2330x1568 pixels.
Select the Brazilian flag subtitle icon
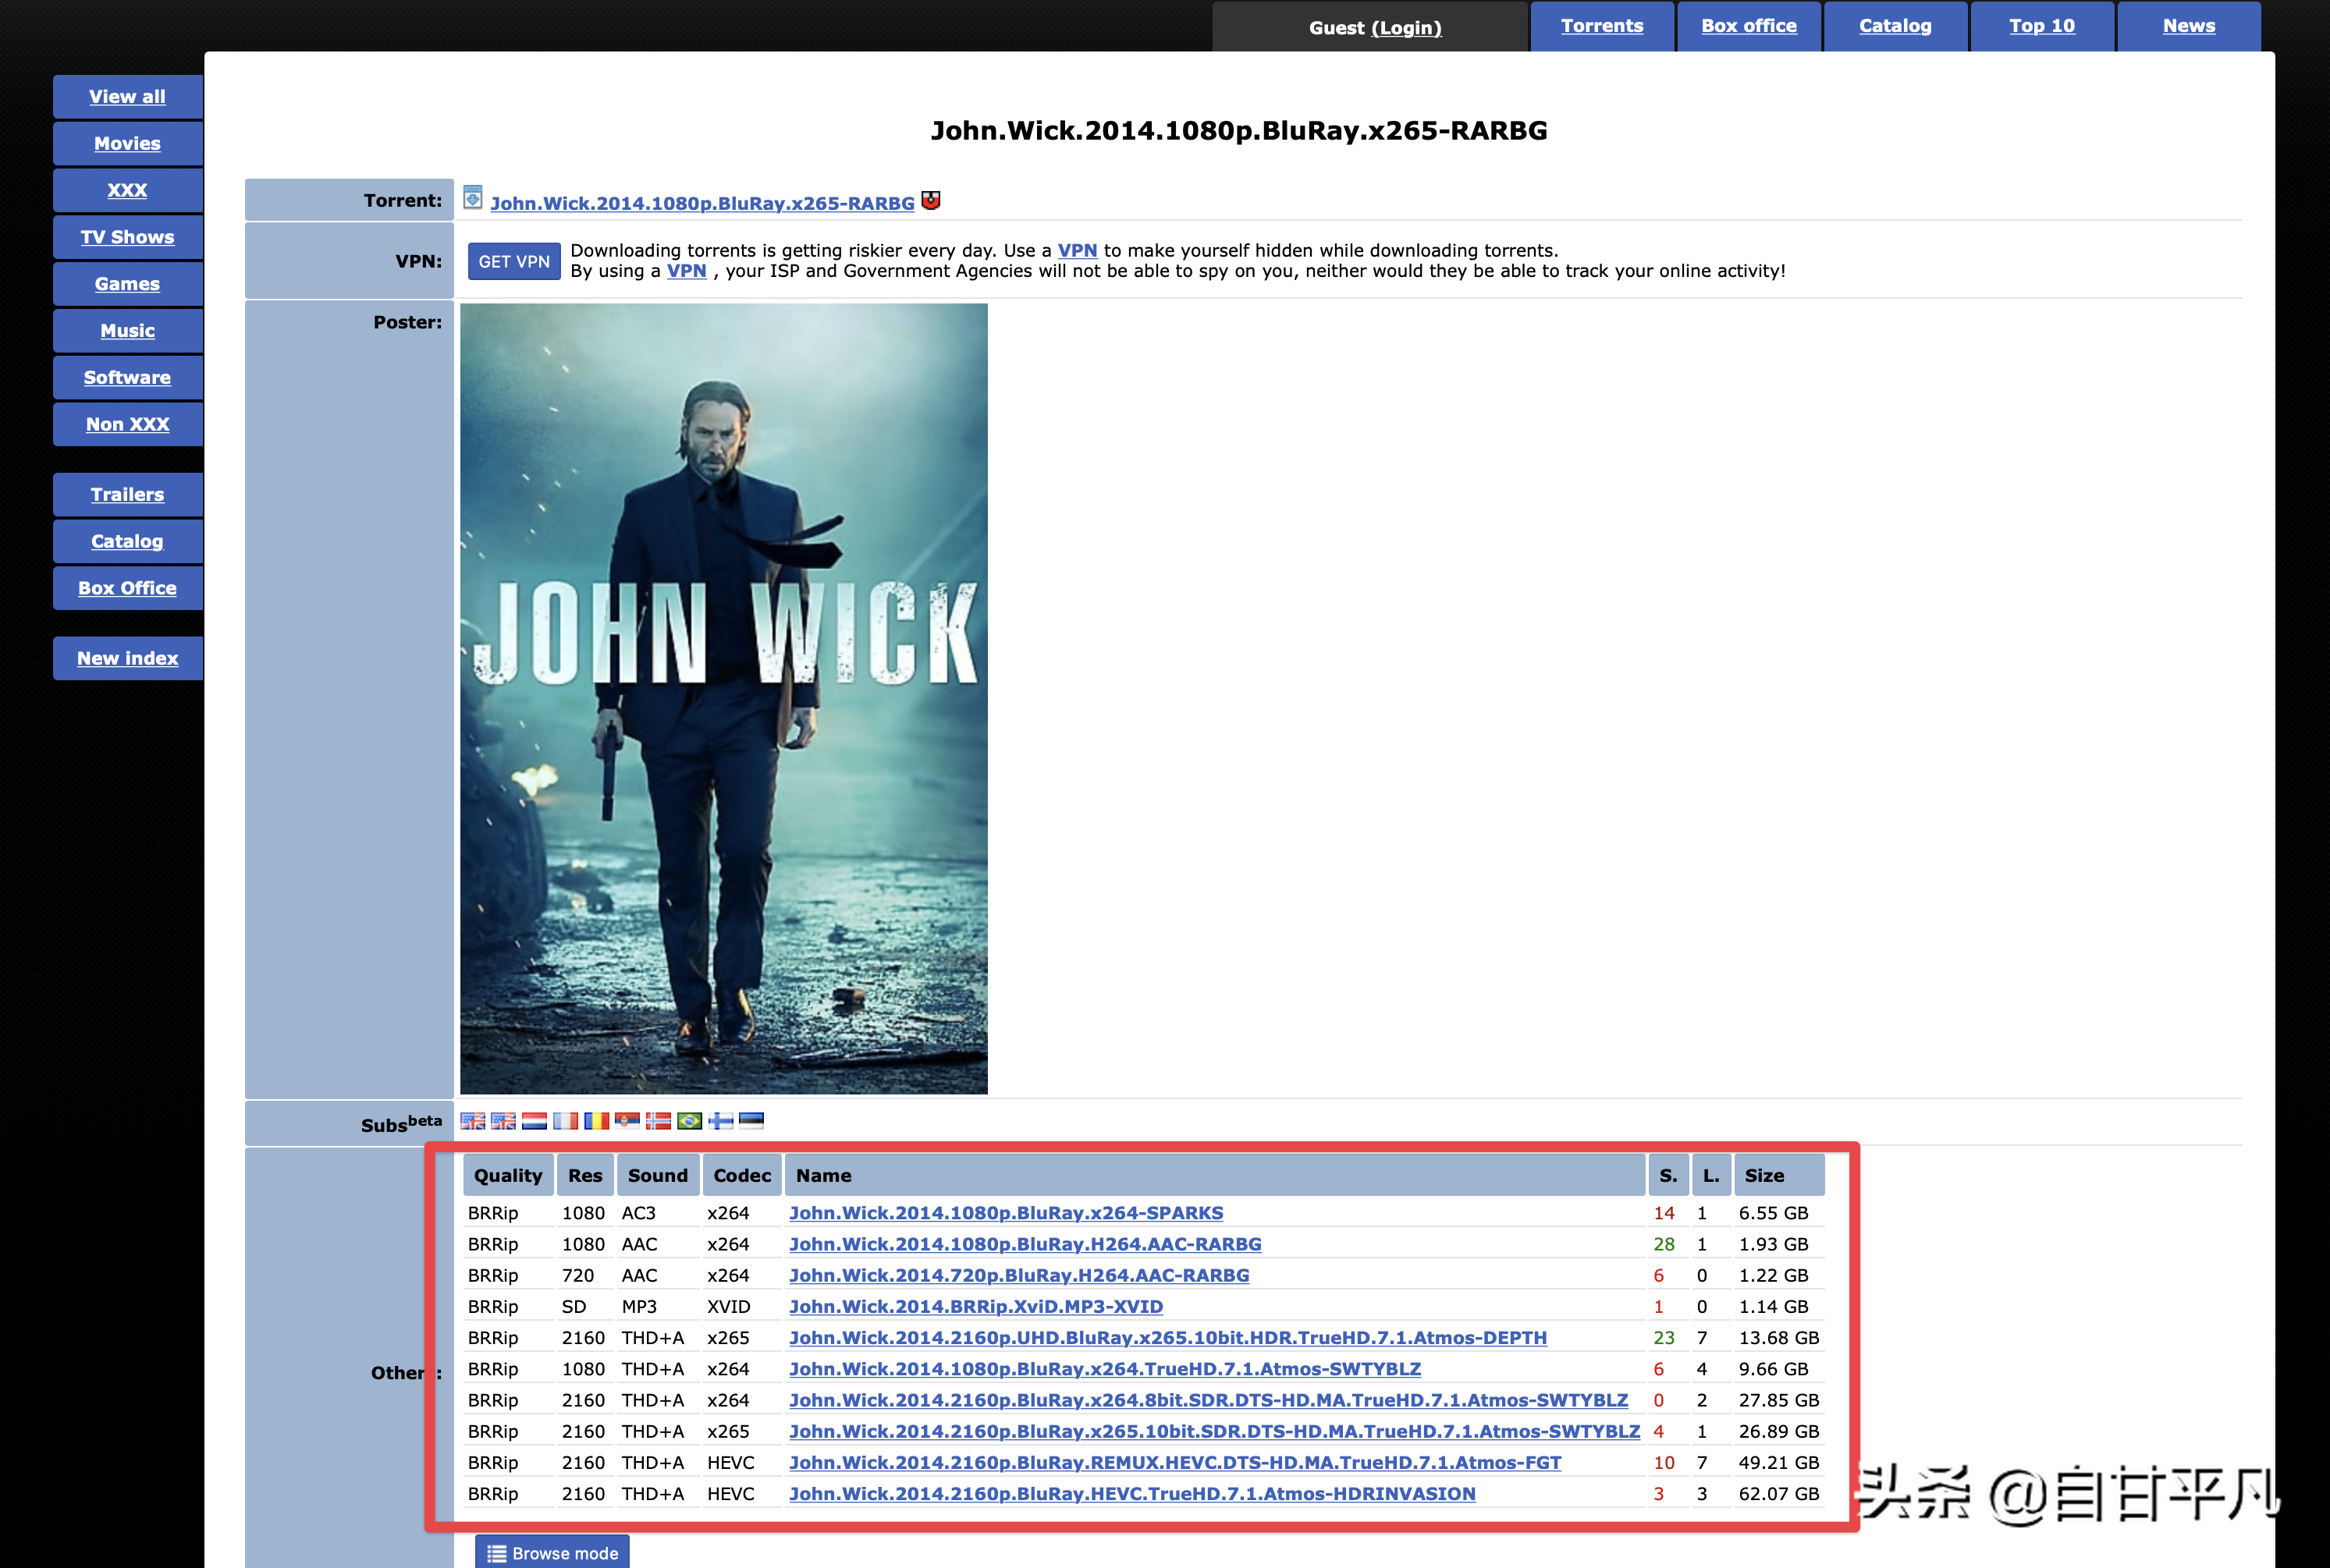[689, 1121]
